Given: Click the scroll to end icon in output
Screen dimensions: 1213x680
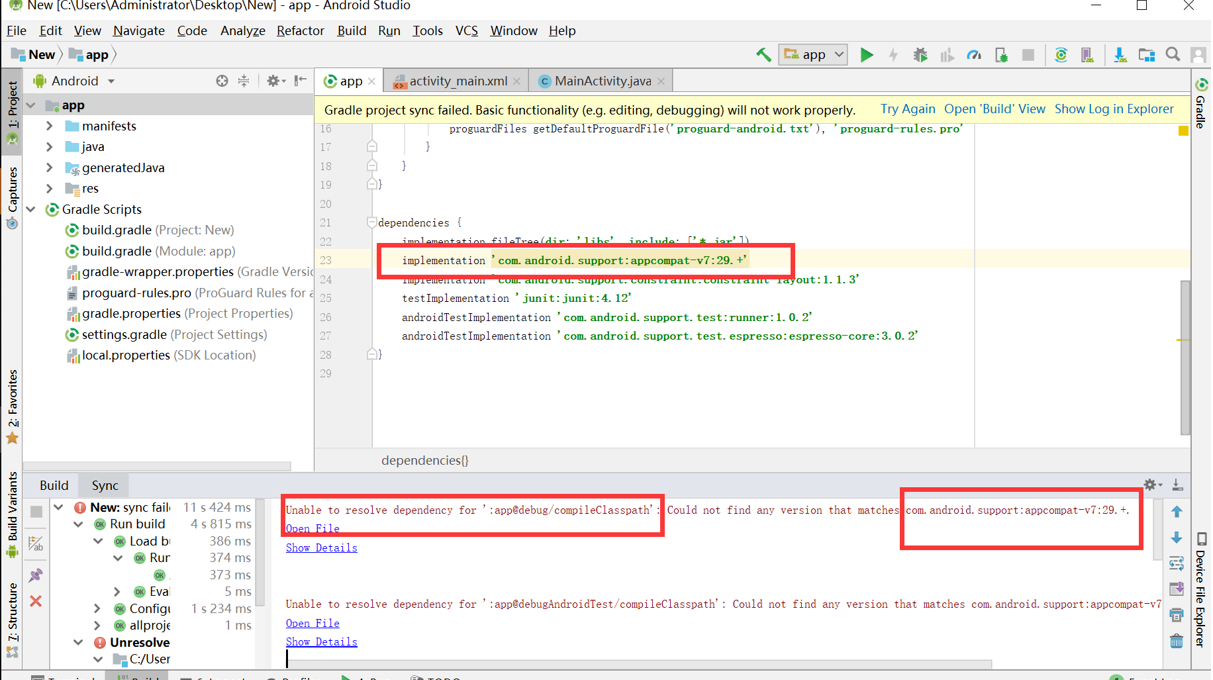Looking at the screenshot, I should [1177, 590].
